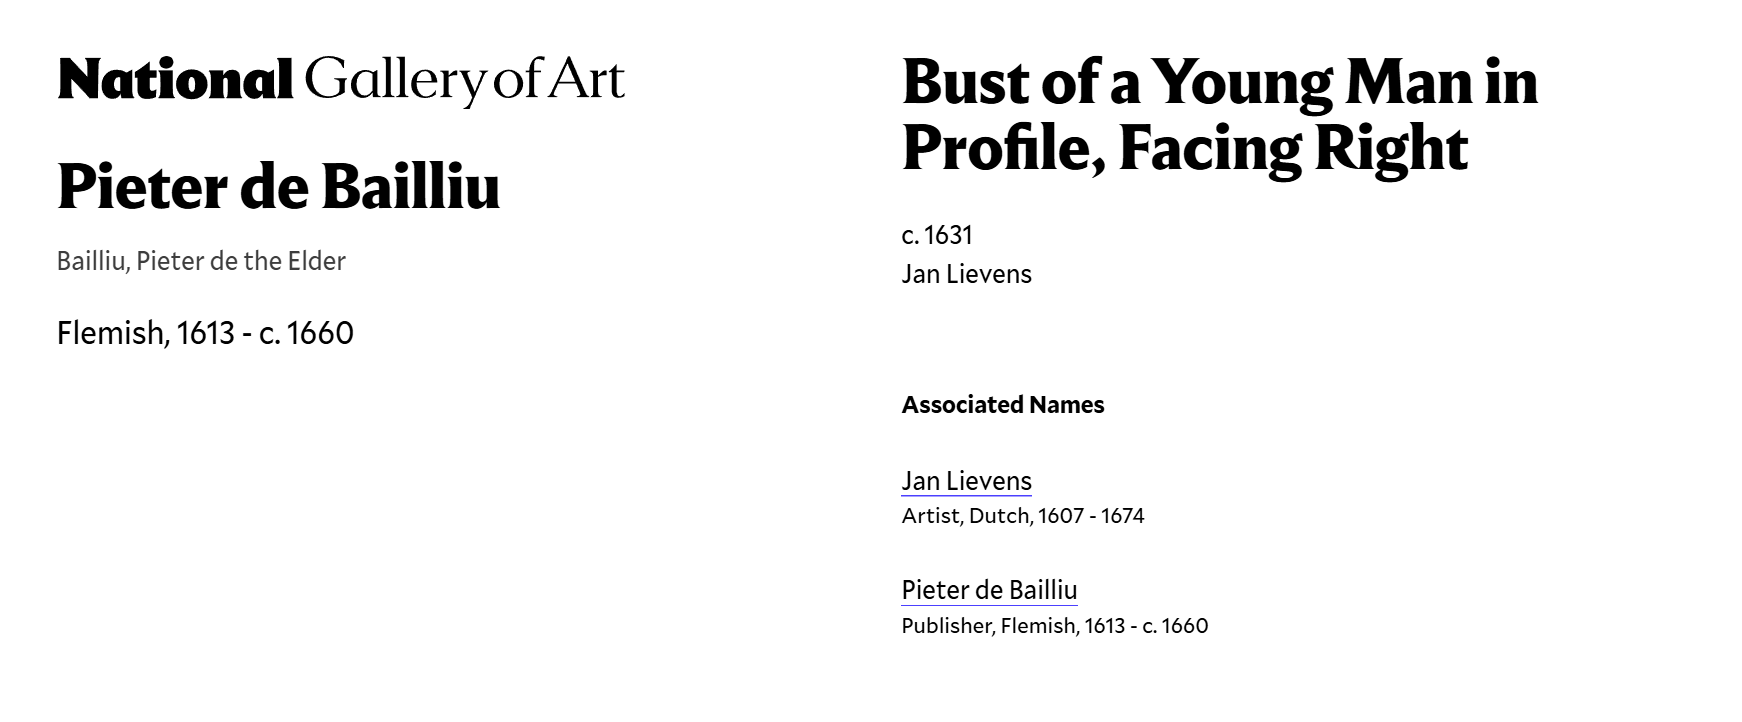Click the "Publisher" role label

[x=947, y=626]
